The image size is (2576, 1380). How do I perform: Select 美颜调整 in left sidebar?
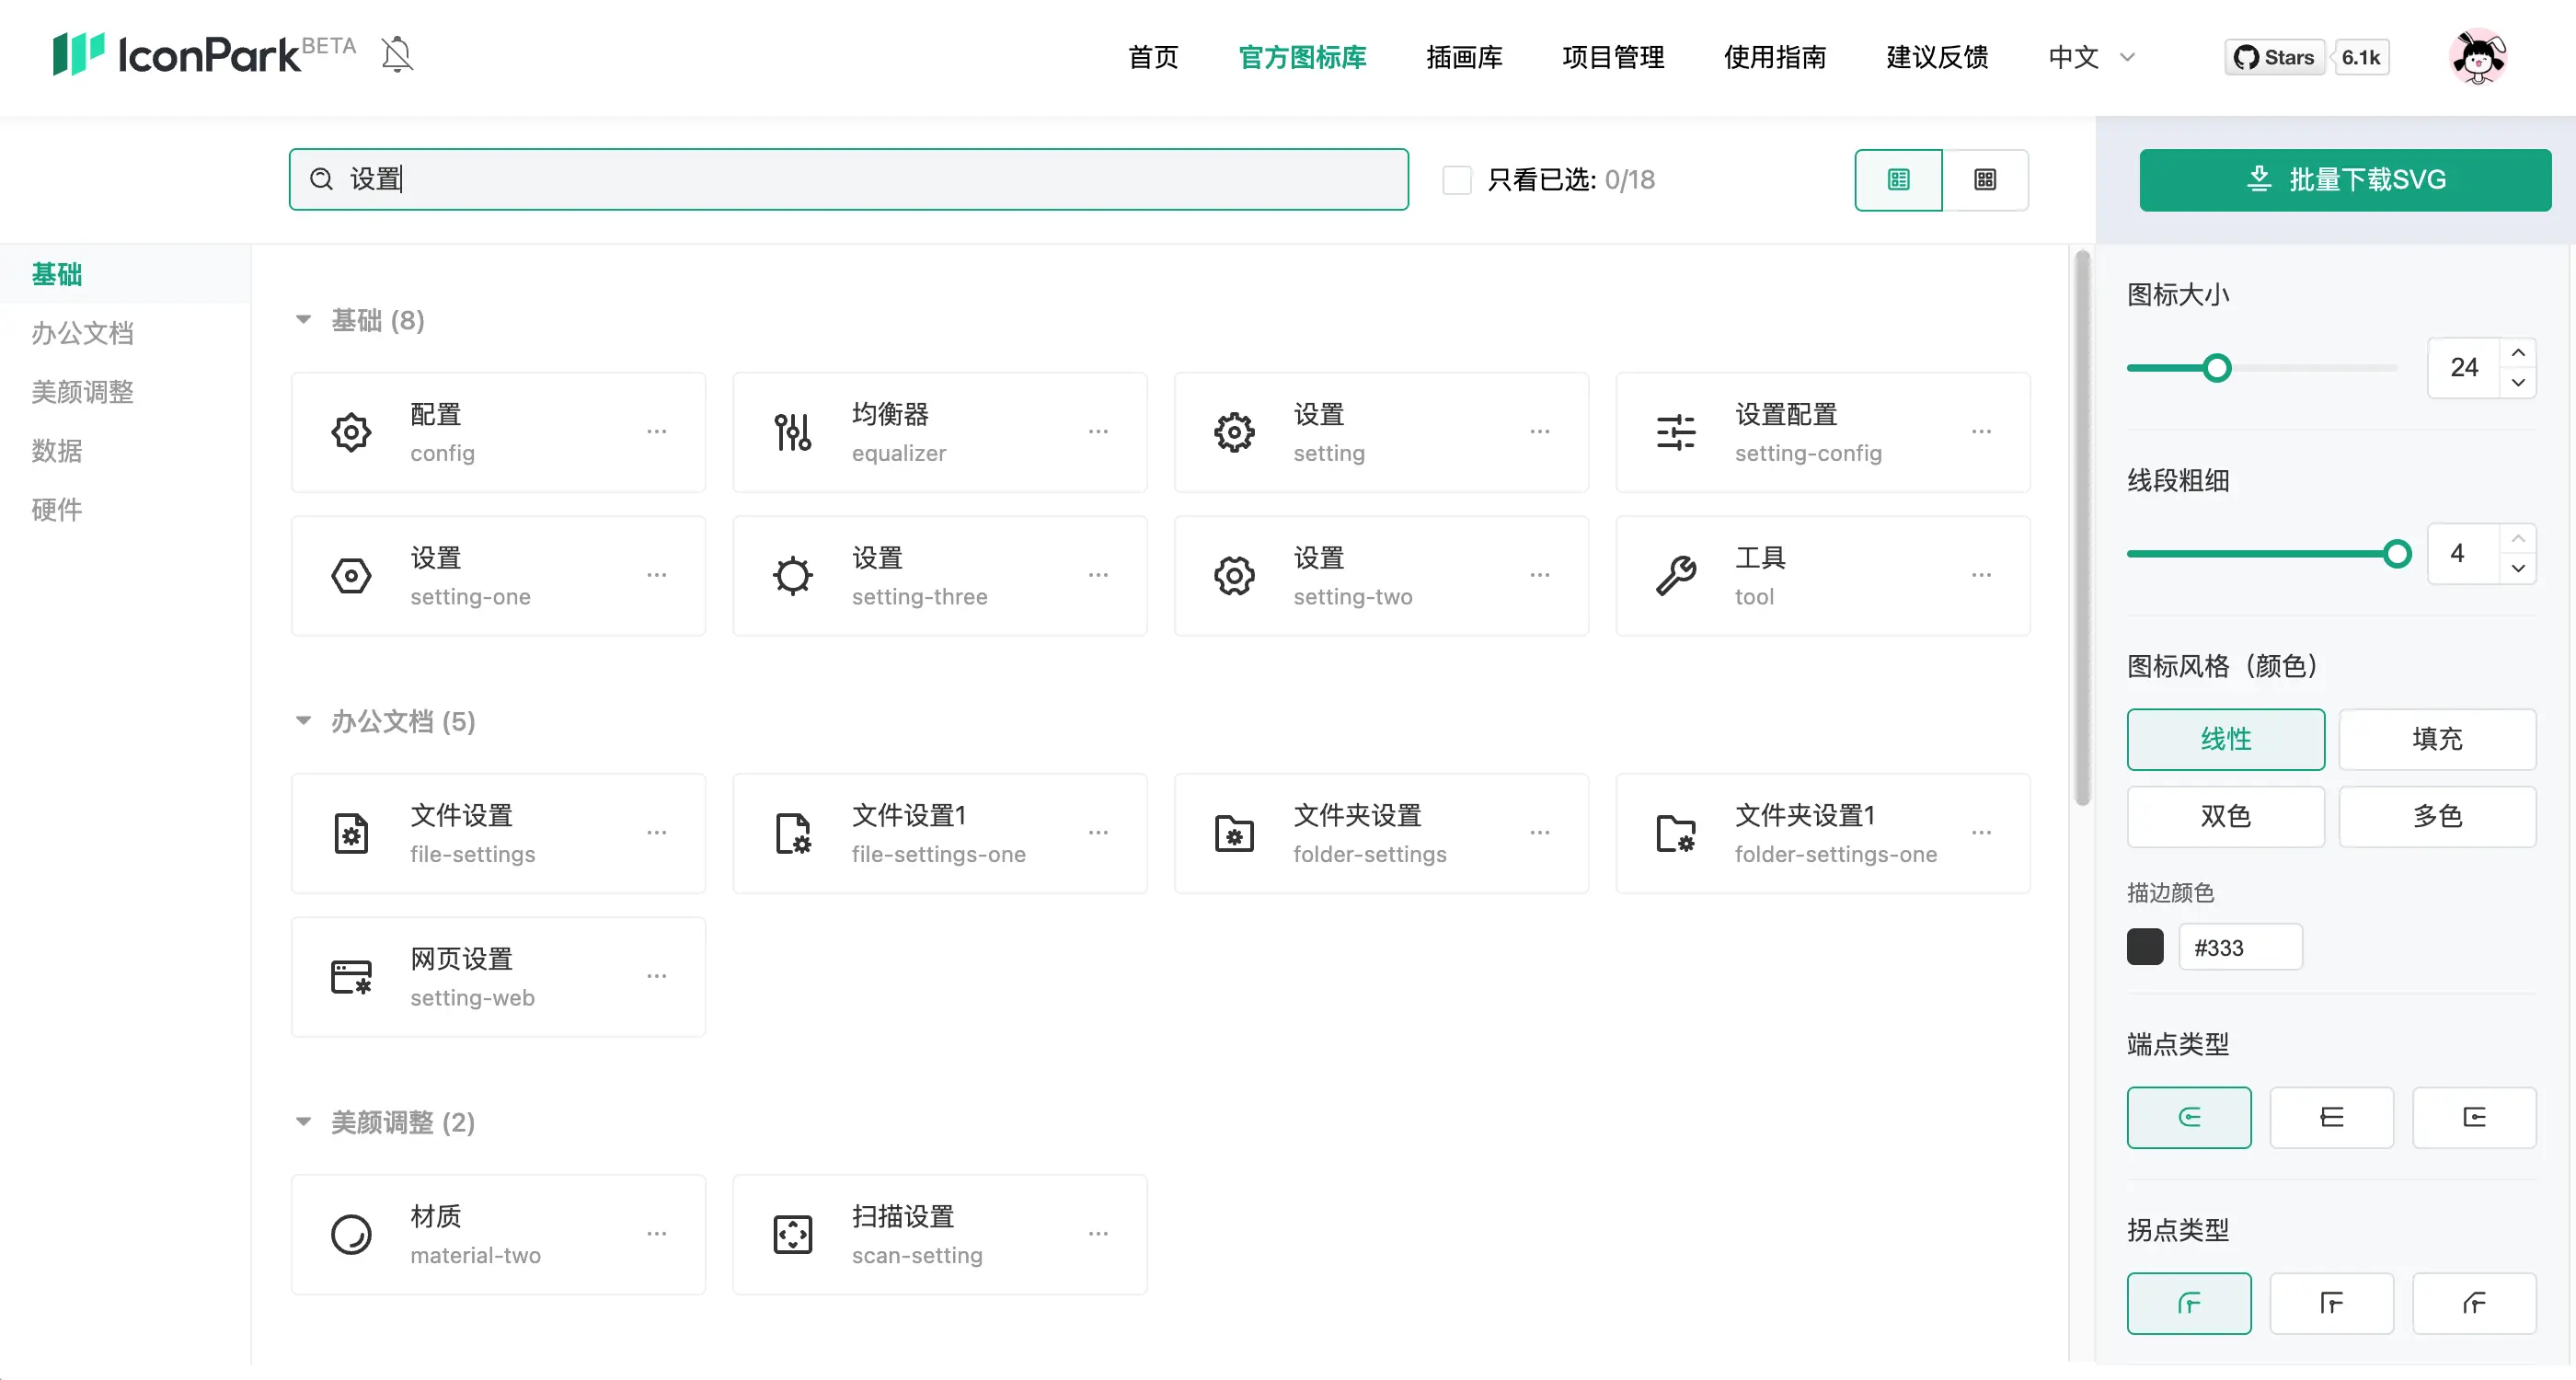pyautogui.click(x=82, y=392)
